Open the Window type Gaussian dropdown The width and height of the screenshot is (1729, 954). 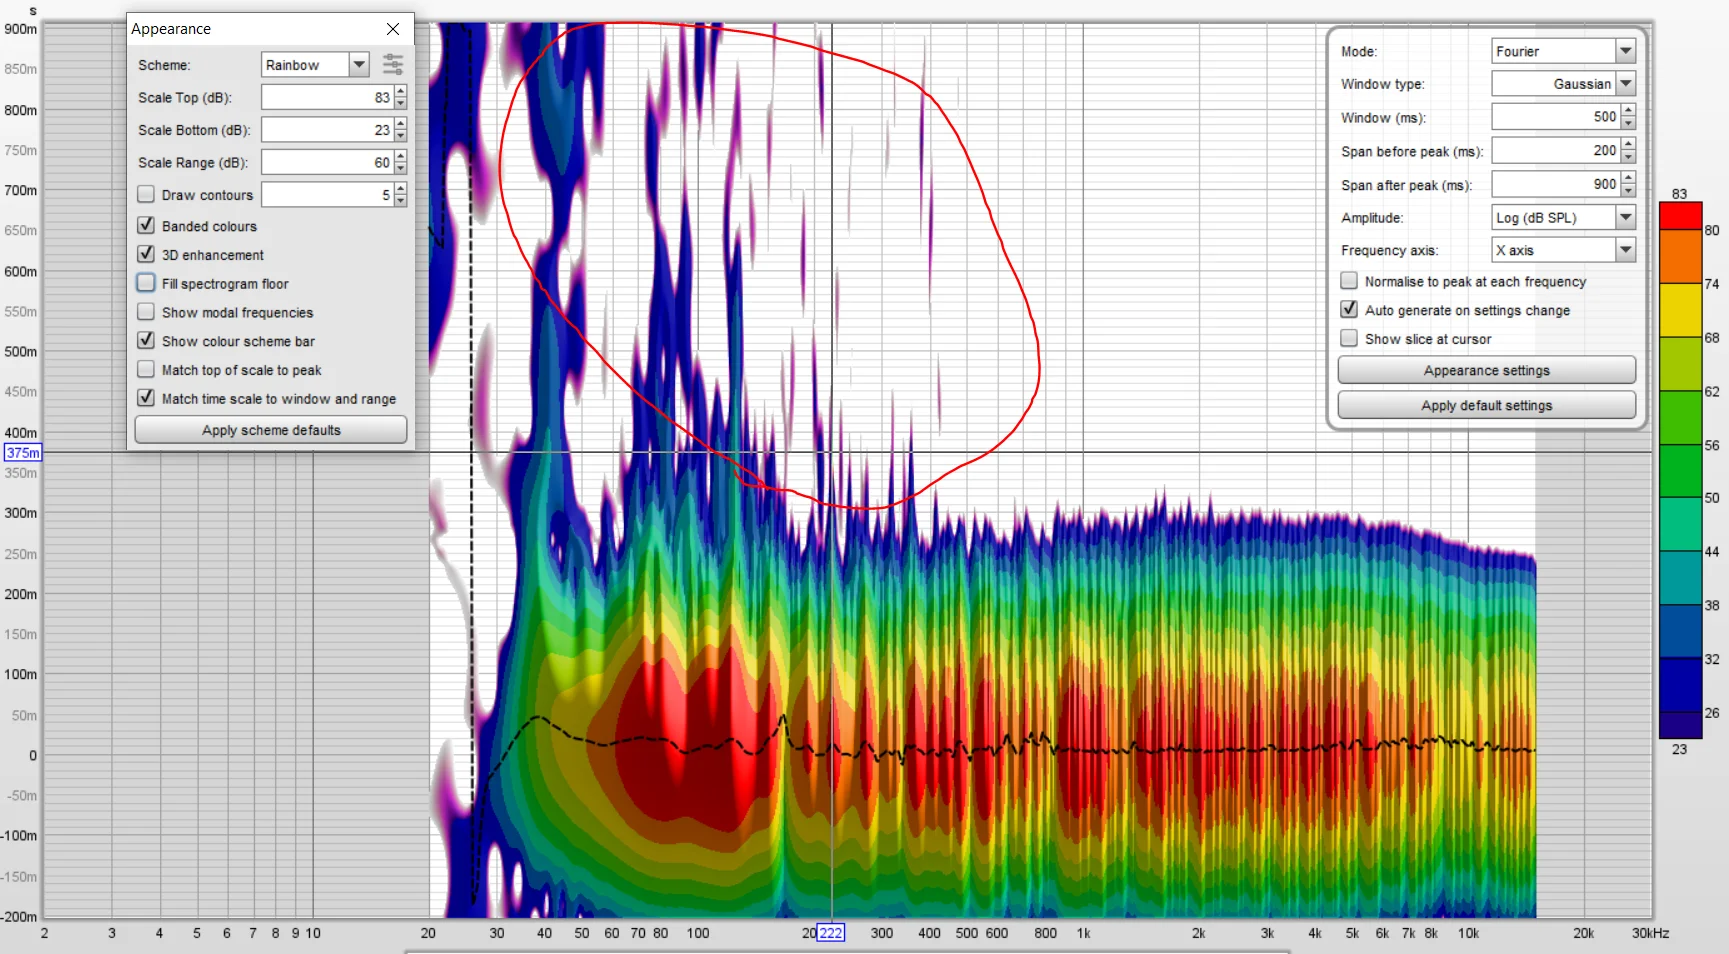pyautogui.click(x=1626, y=84)
